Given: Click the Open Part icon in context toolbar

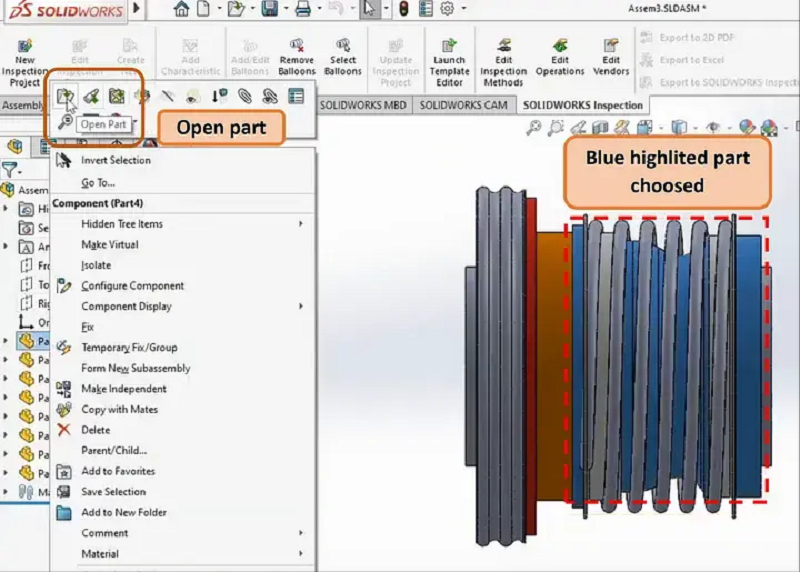Looking at the screenshot, I should click(66, 97).
